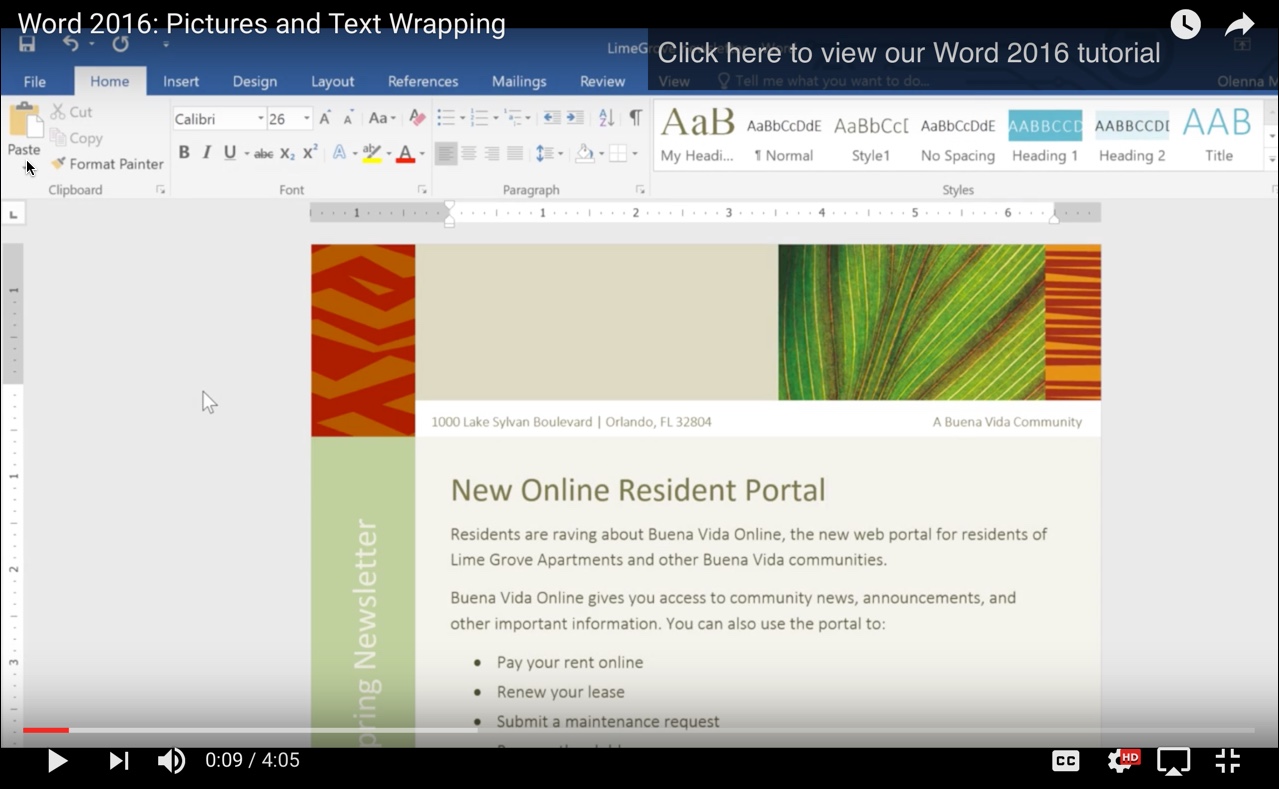The height and width of the screenshot is (789, 1279).
Task: Click the Numbering list icon
Action: (x=480, y=118)
